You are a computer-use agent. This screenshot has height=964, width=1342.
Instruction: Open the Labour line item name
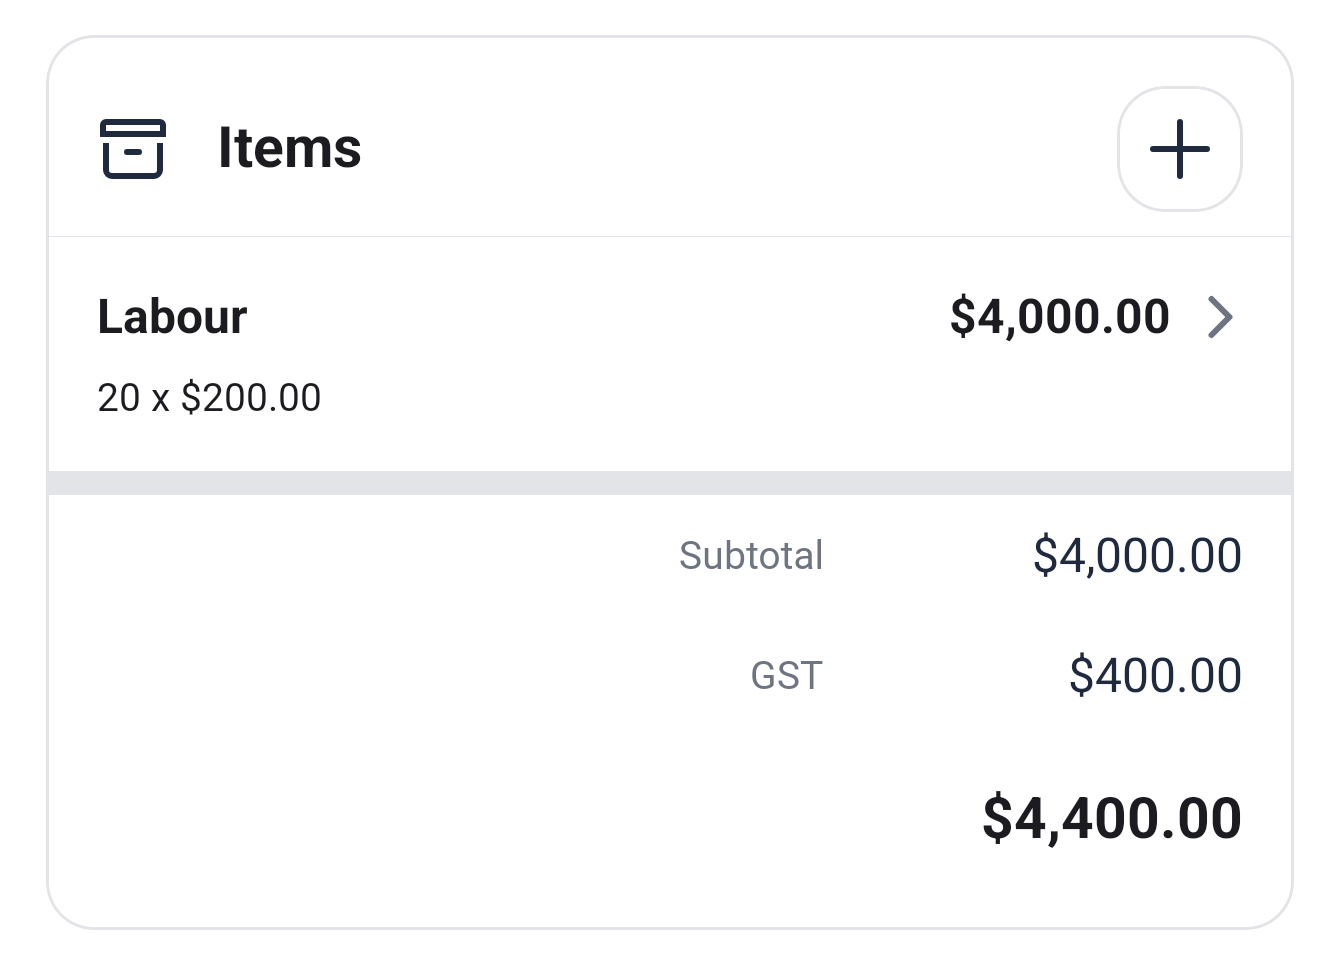[172, 317]
